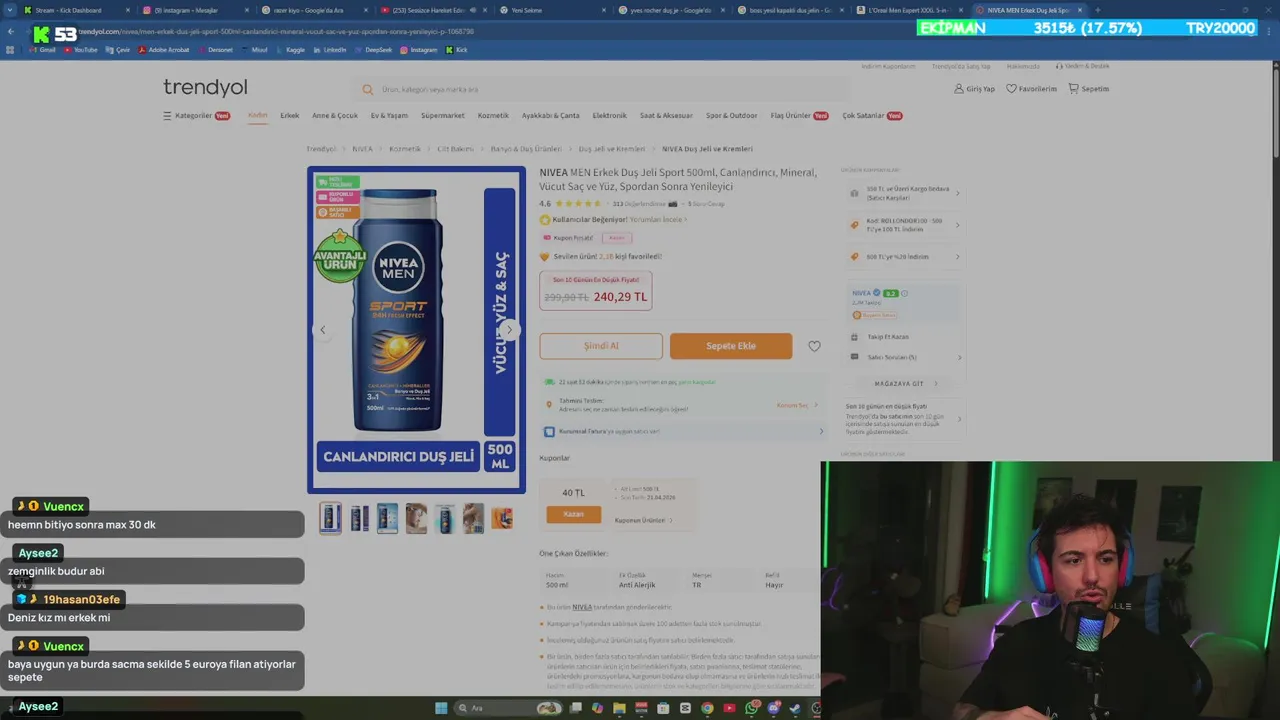Launch Microsoft Store from the taskbar
Viewport: 1280px width, 720px height.
(x=663, y=708)
